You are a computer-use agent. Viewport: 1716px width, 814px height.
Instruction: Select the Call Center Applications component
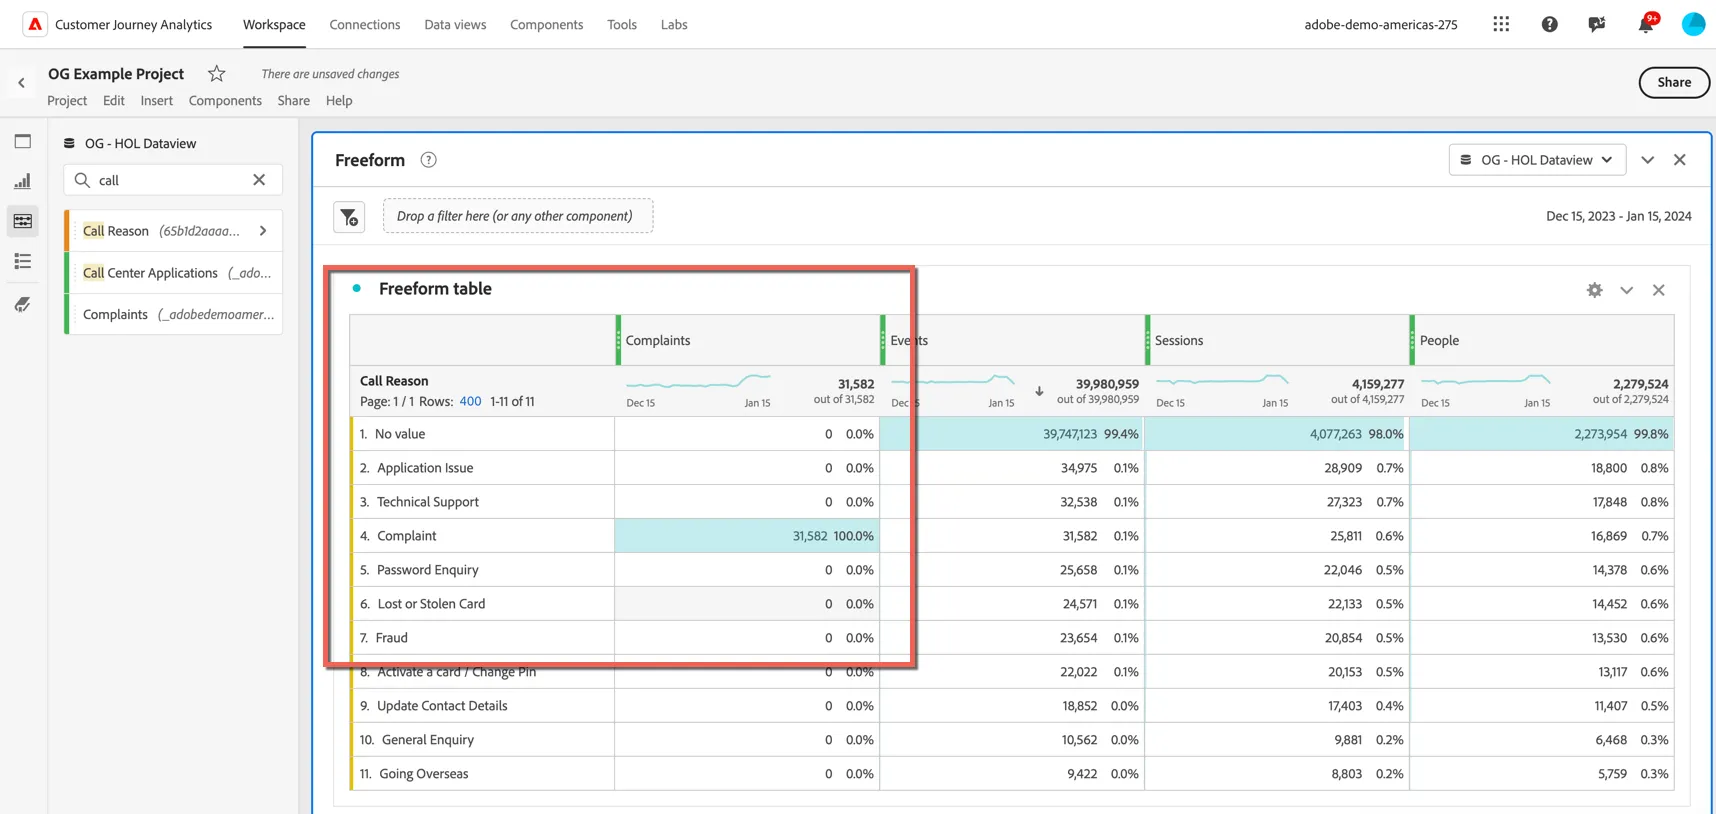tap(174, 273)
